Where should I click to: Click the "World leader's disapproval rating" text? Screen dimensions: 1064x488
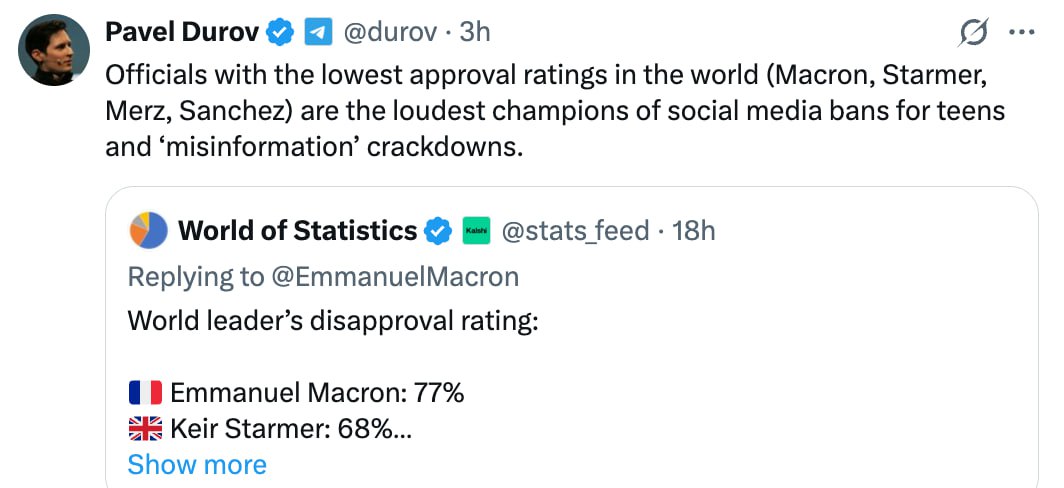[x=333, y=321]
